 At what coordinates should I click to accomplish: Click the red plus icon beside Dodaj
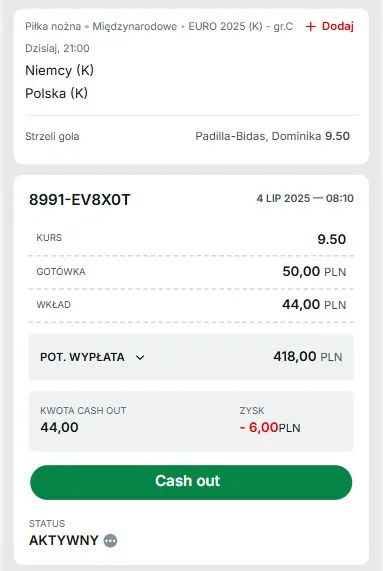[311, 27]
